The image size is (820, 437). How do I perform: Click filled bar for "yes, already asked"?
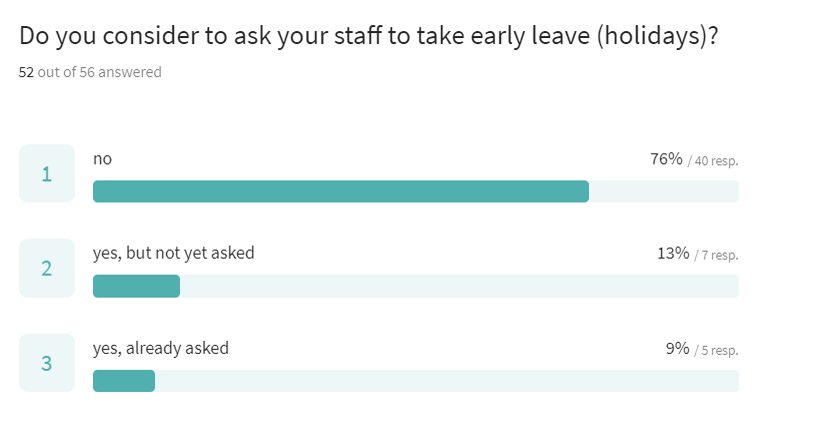point(124,381)
